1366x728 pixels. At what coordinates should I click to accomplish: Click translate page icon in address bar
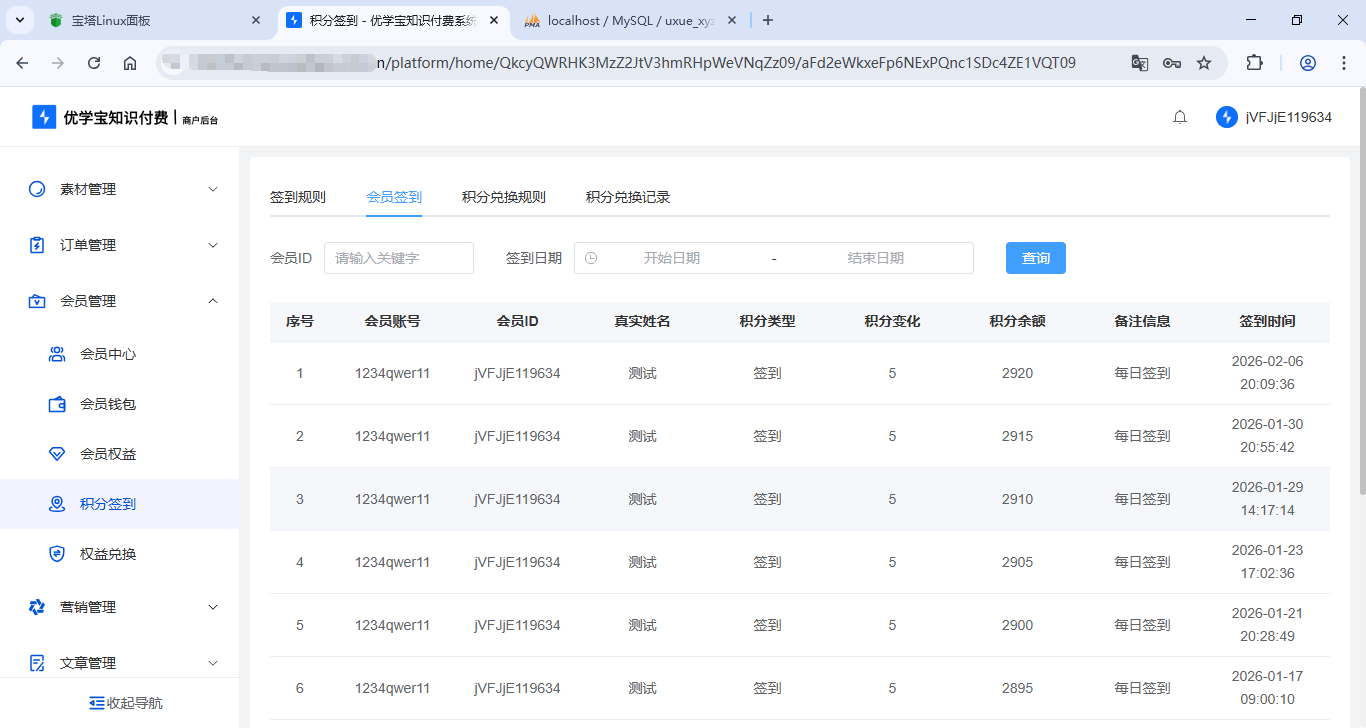(x=1139, y=63)
